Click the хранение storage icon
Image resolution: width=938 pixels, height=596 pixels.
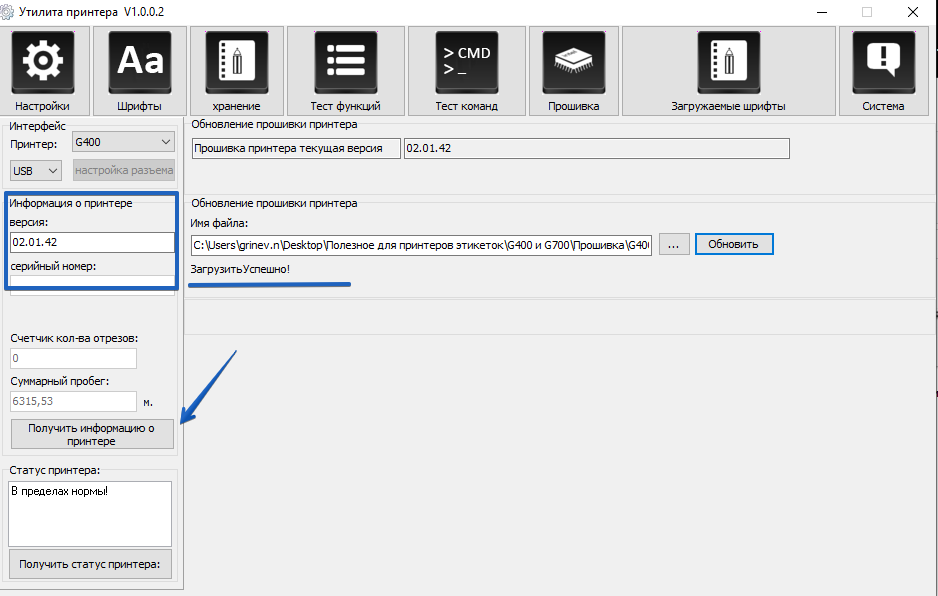[236, 62]
